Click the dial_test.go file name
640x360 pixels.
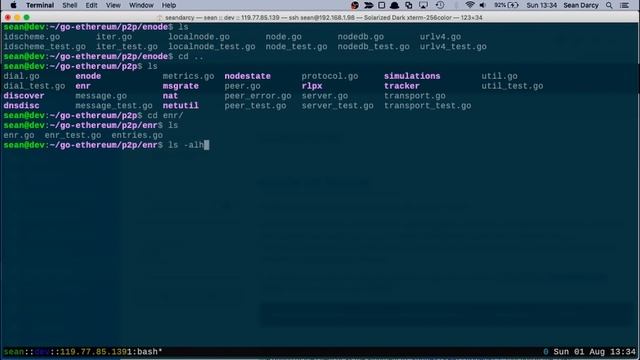coord(34,86)
